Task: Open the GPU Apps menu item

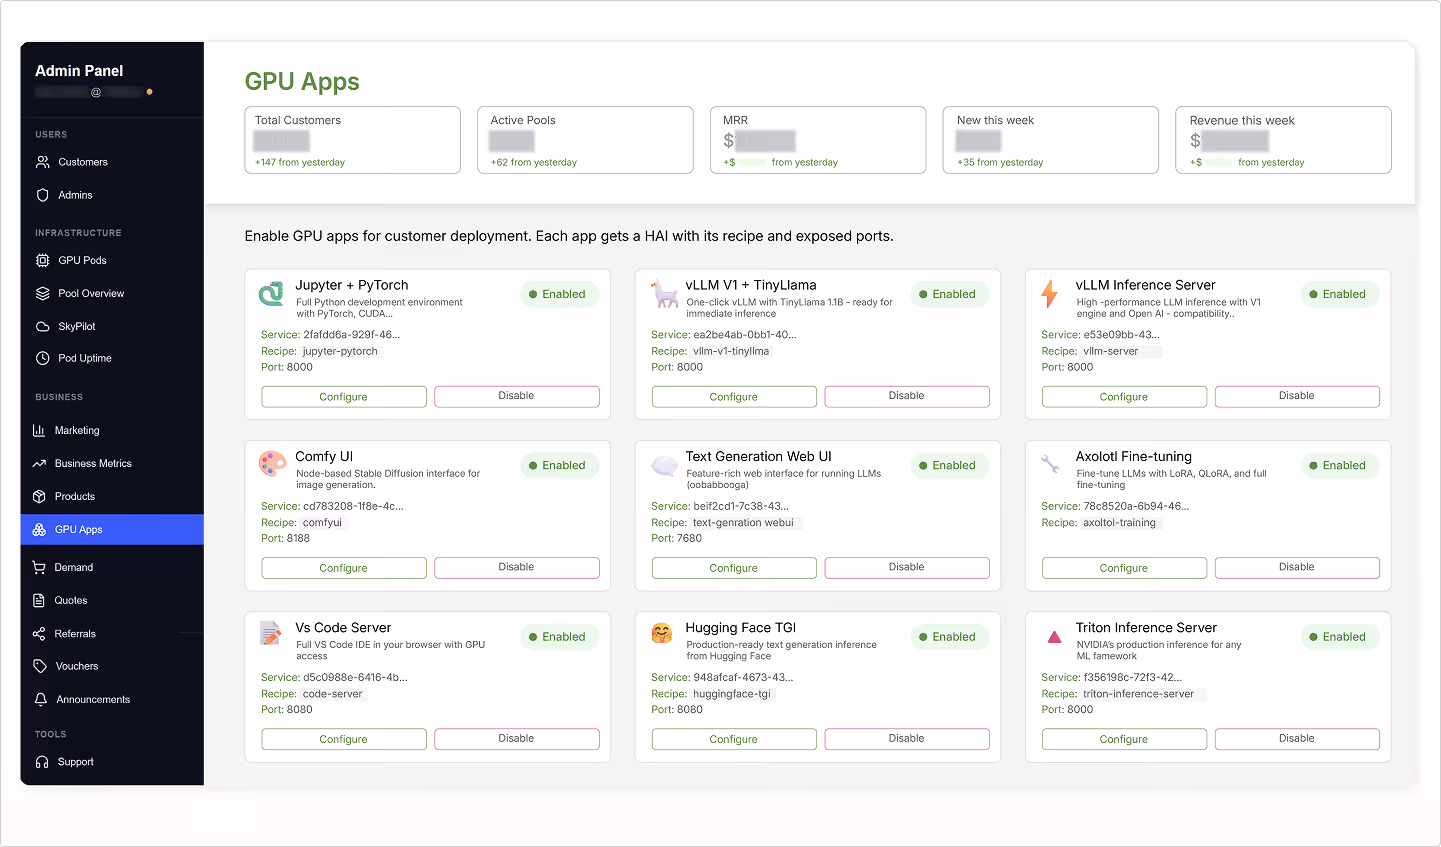Action: point(112,529)
